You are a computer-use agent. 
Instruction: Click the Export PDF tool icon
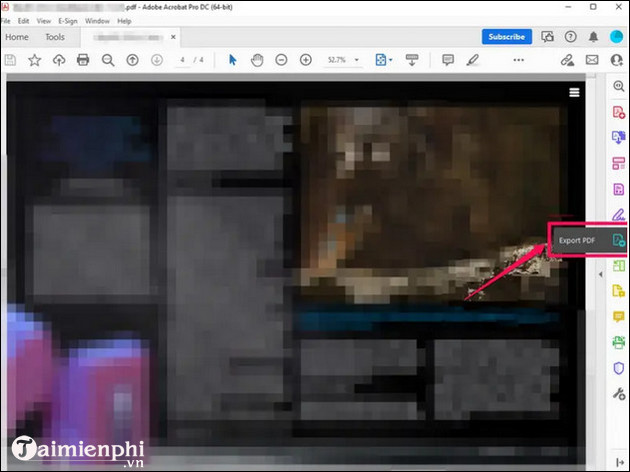point(618,240)
